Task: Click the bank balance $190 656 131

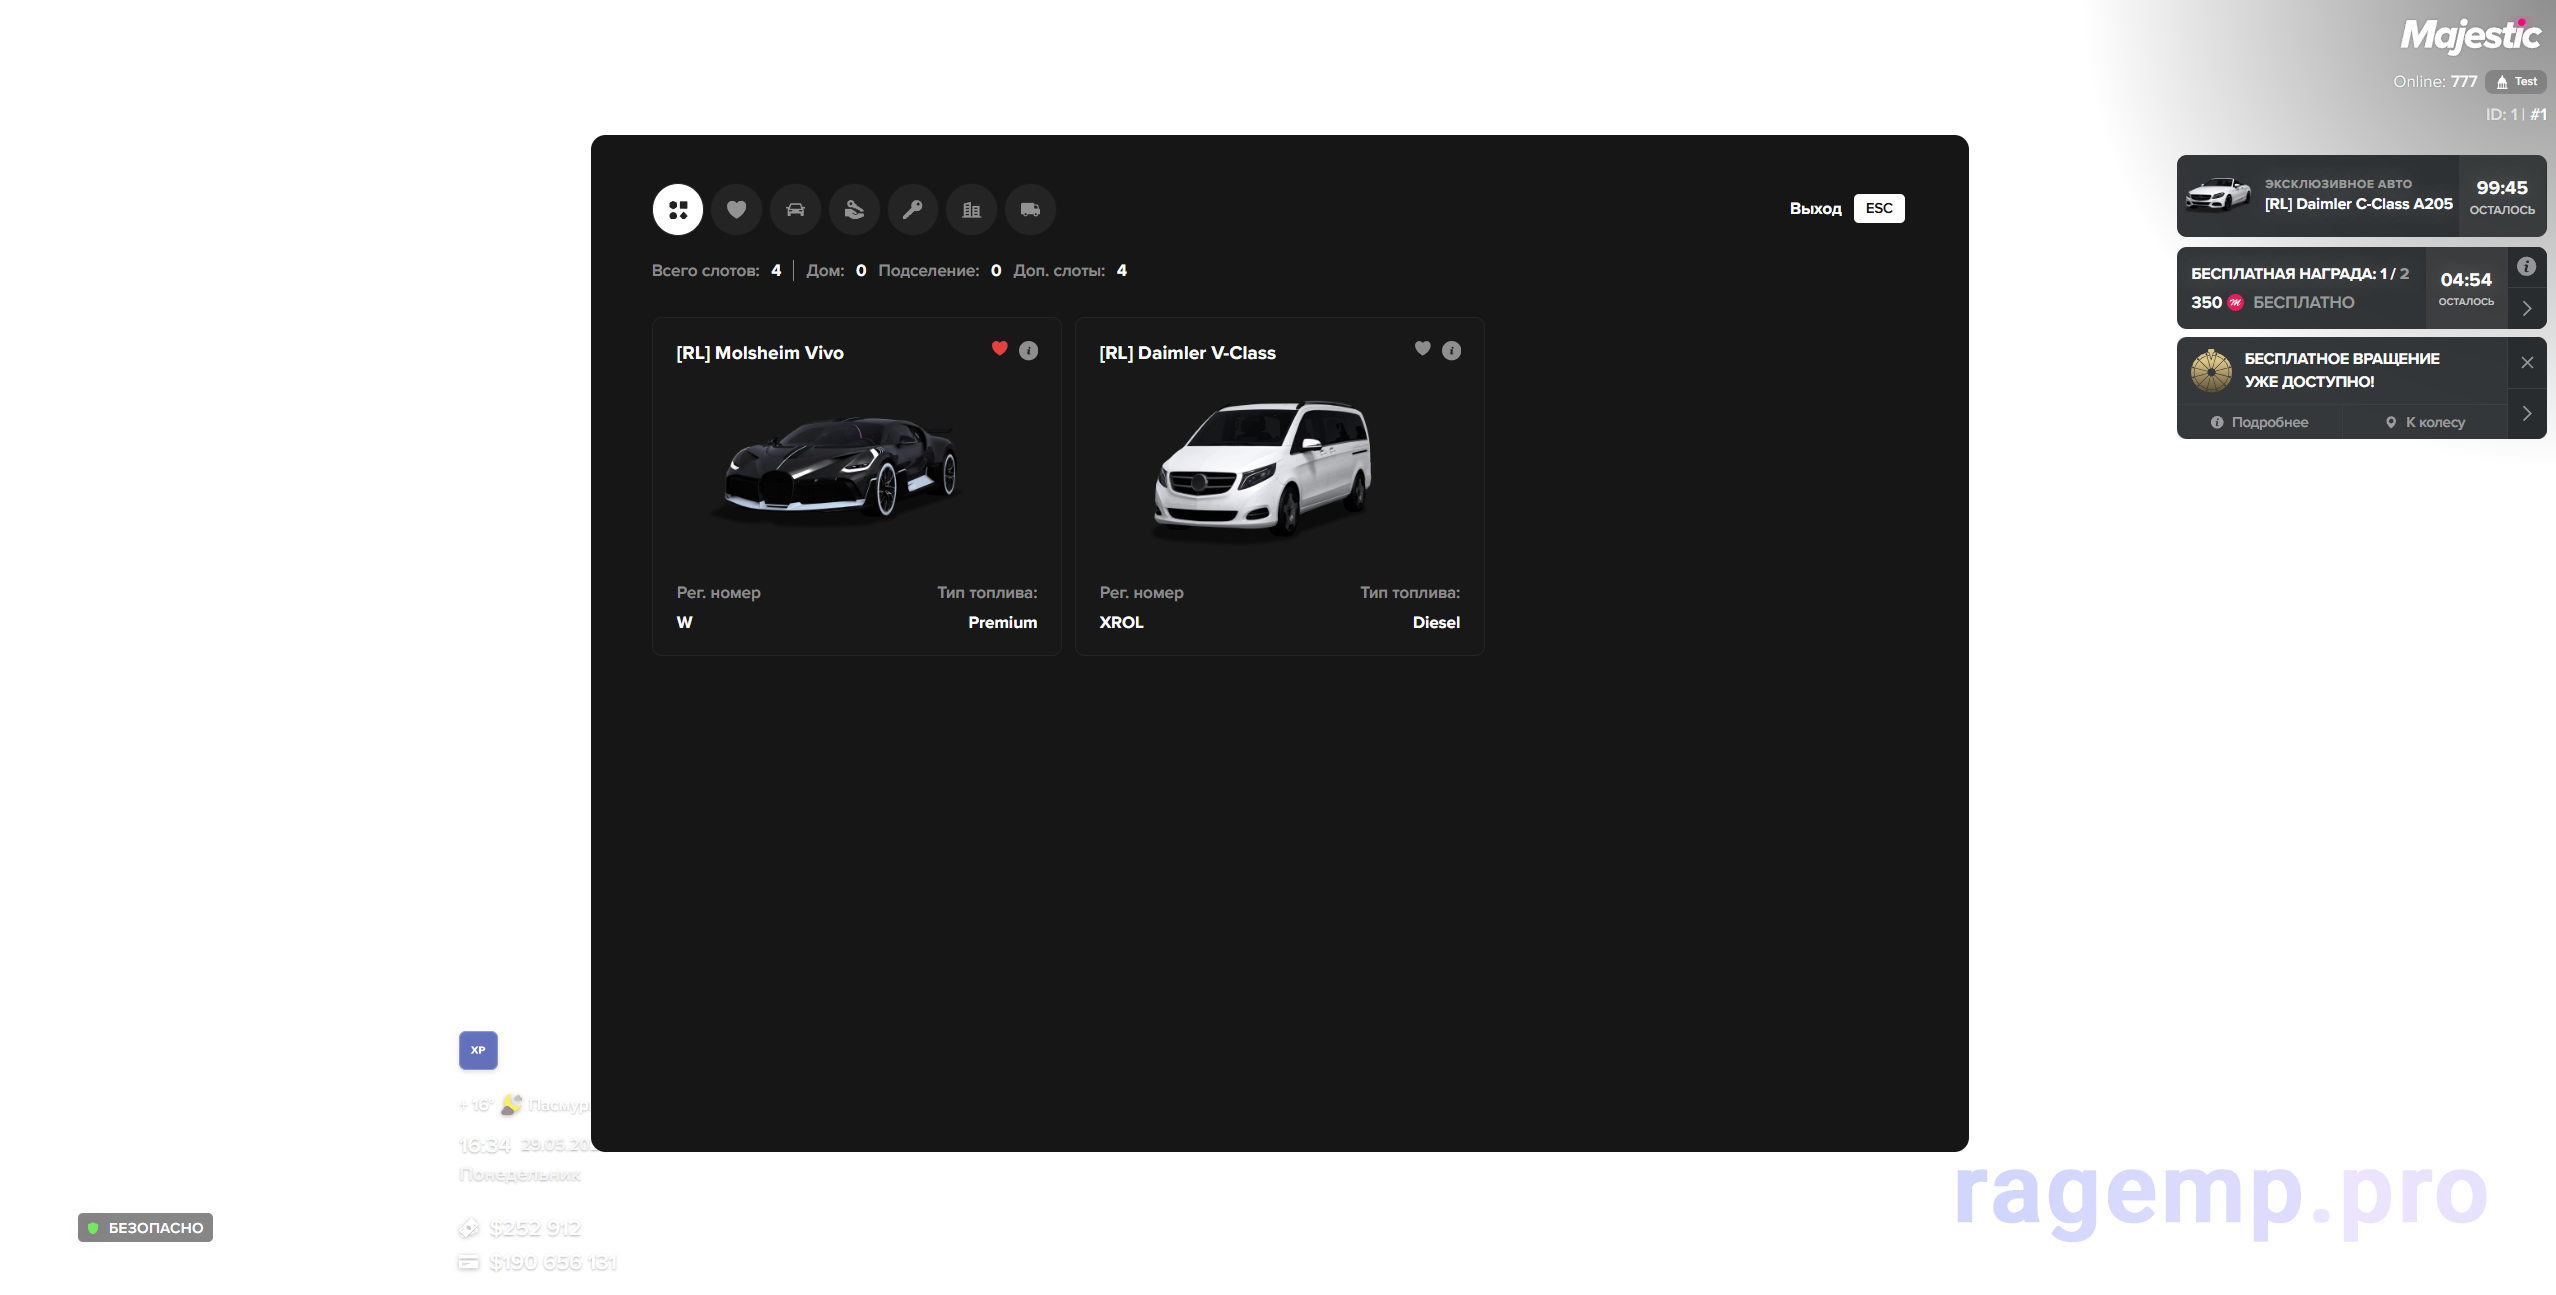Action: click(553, 1263)
